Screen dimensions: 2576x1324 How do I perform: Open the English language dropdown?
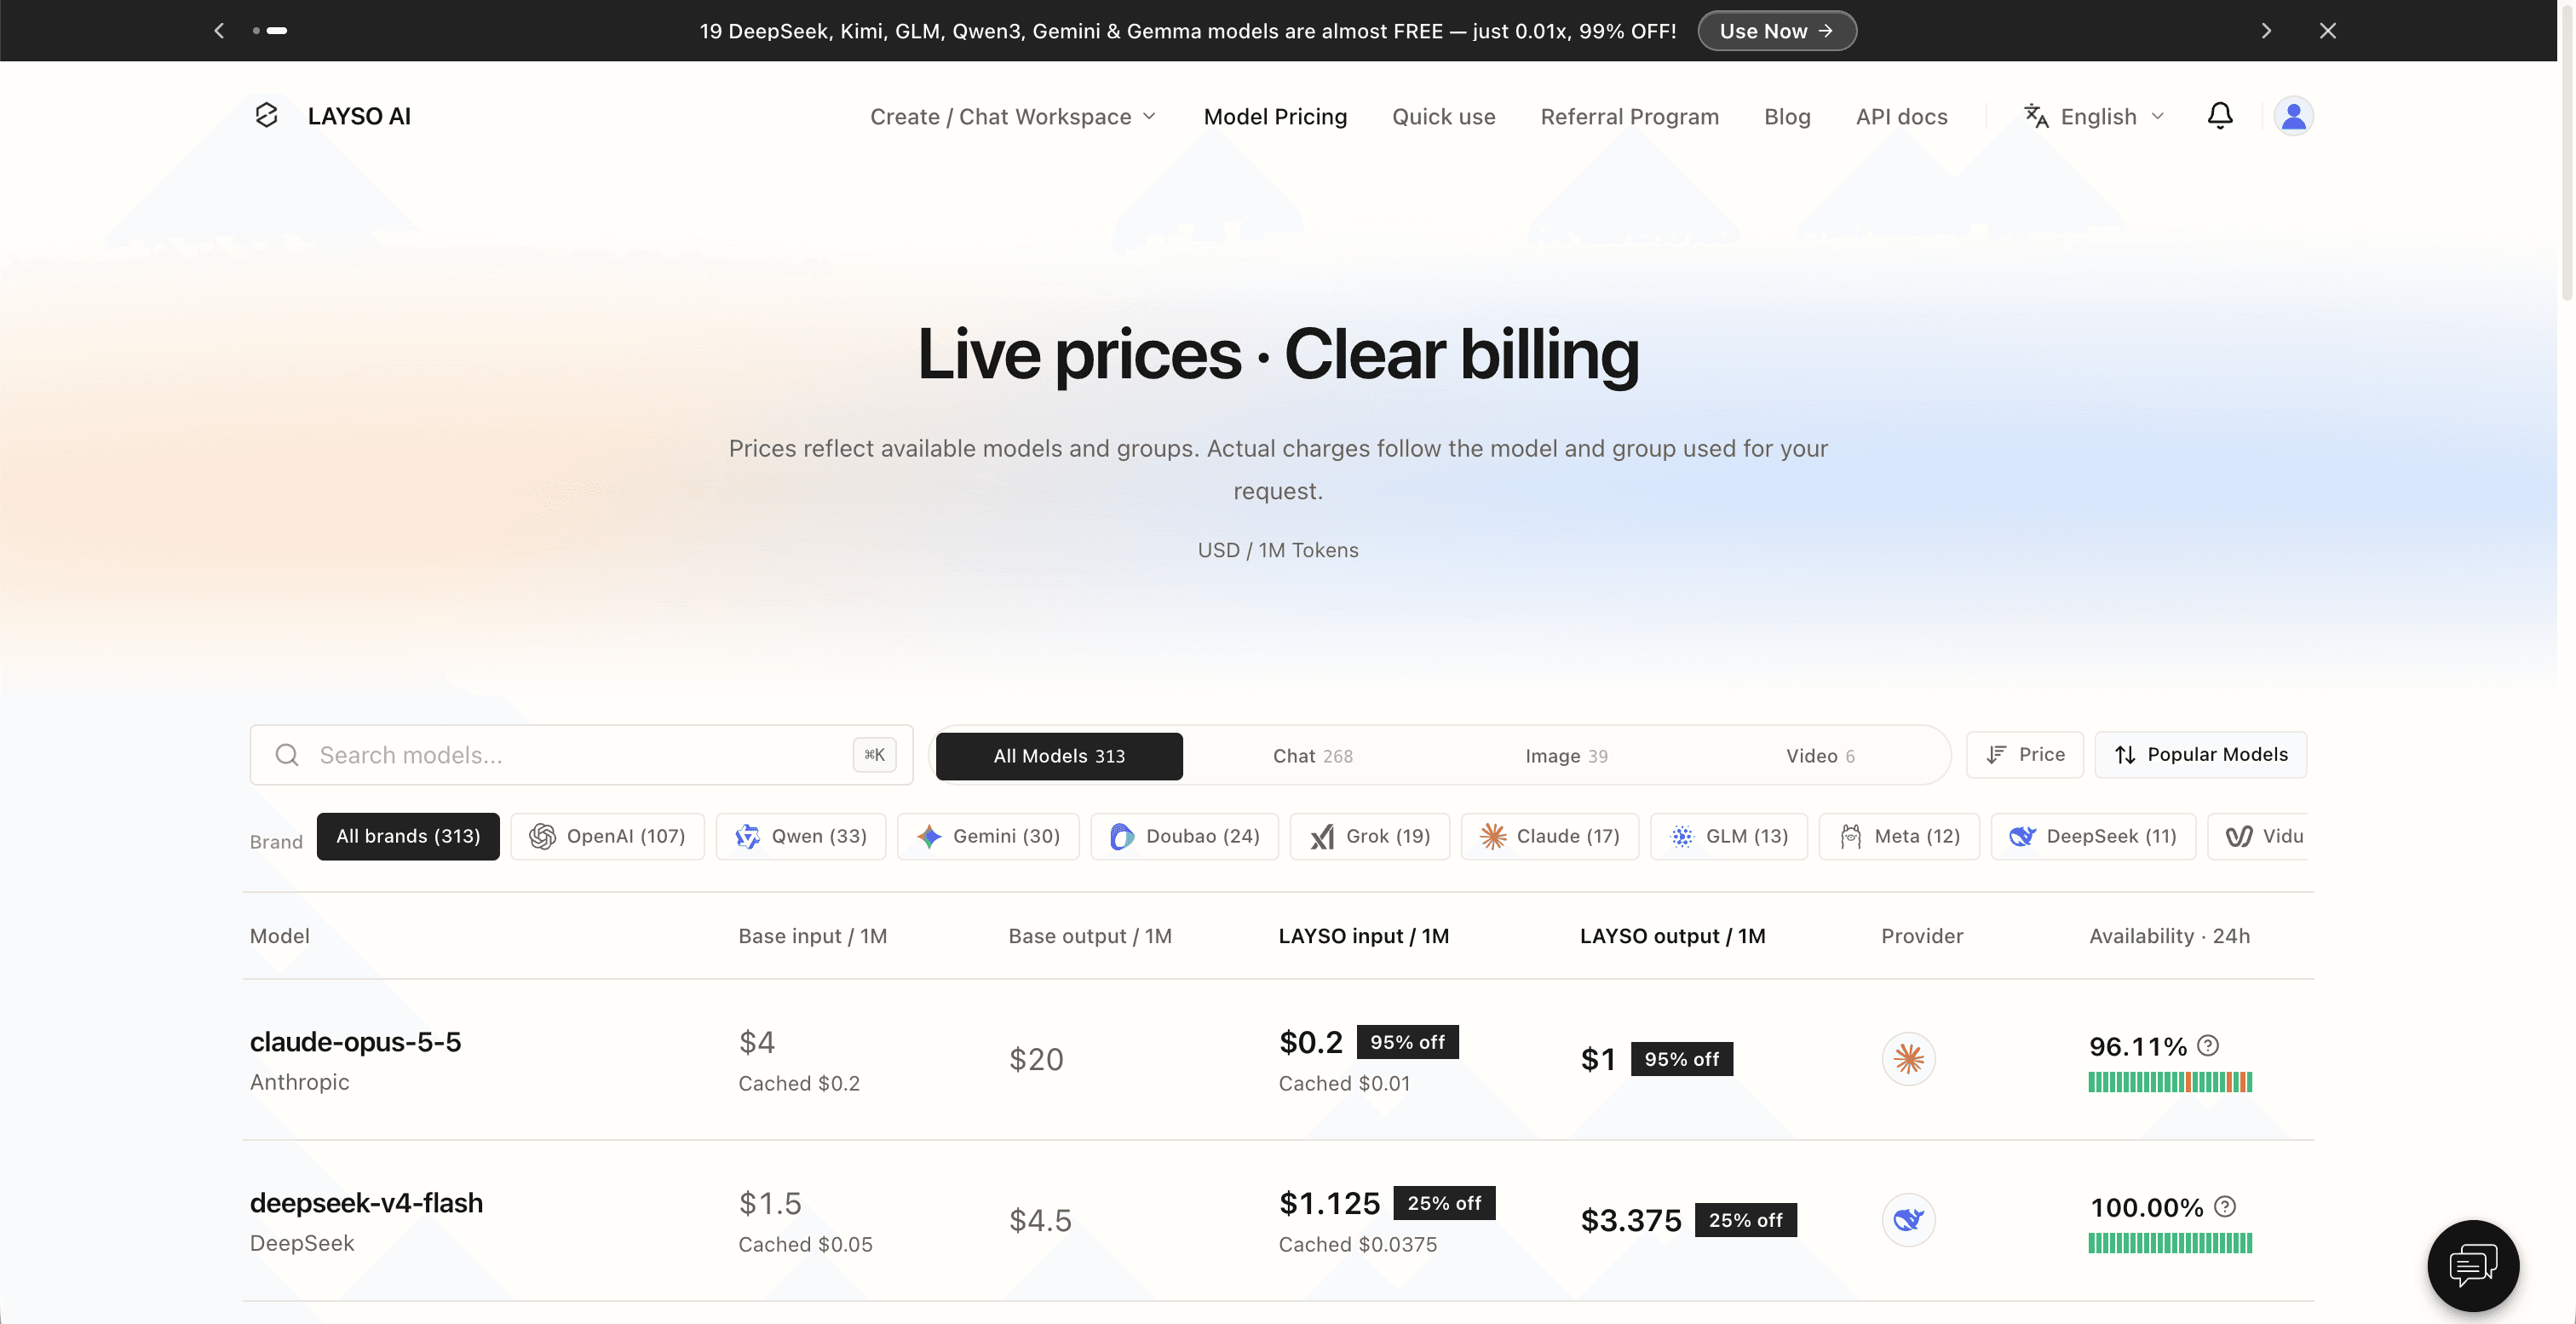pyautogui.click(x=2094, y=117)
